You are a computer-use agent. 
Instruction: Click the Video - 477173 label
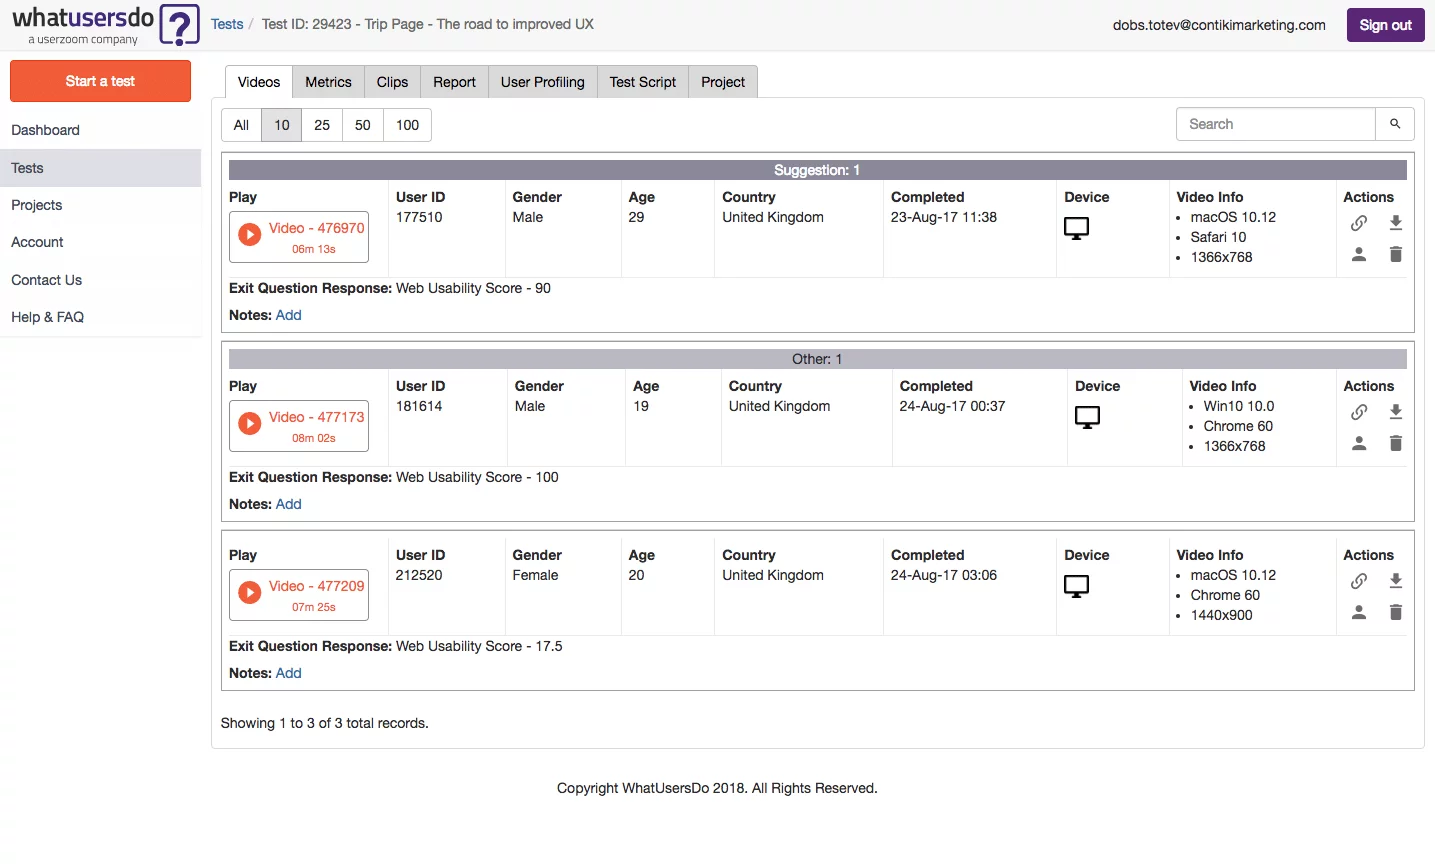(316, 417)
